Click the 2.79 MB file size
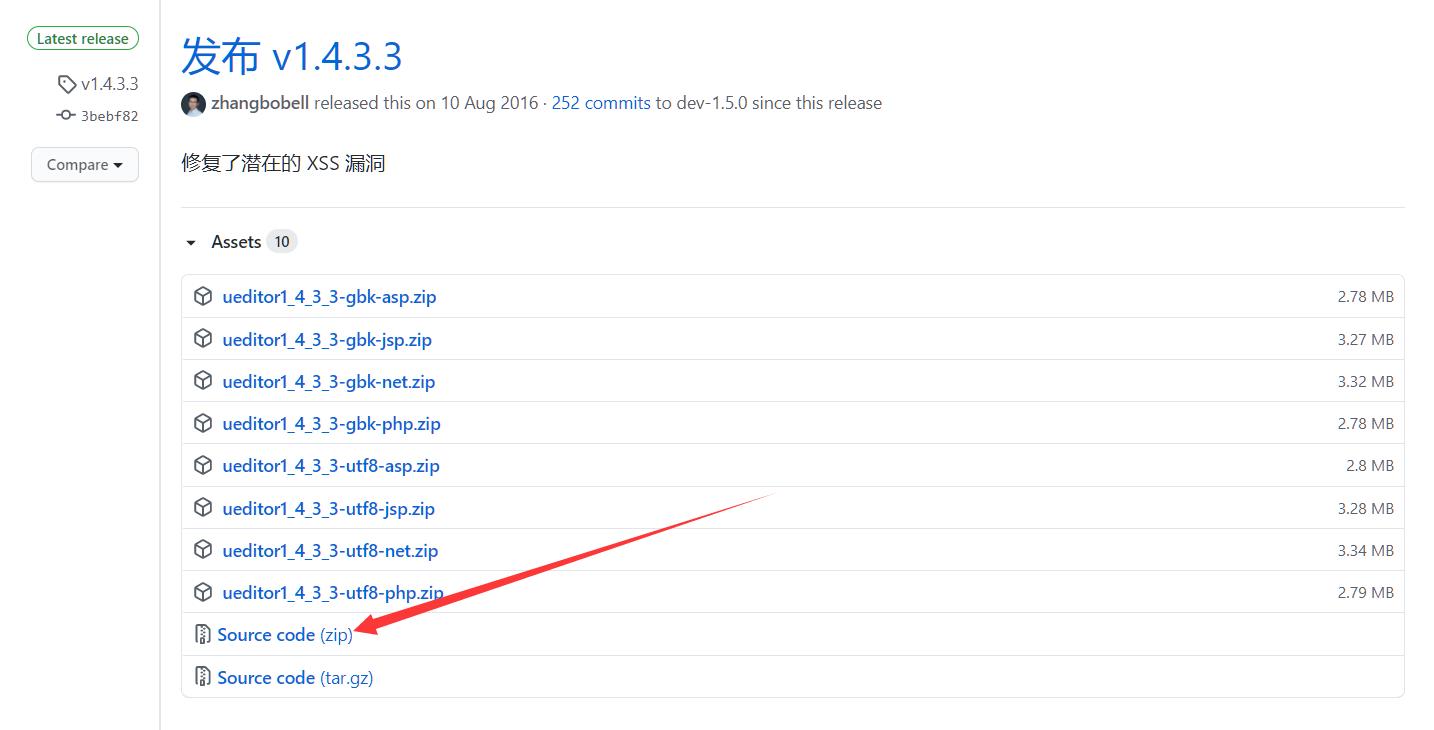Image resolution: width=1434 pixels, height=730 pixels. point(1365,593)
